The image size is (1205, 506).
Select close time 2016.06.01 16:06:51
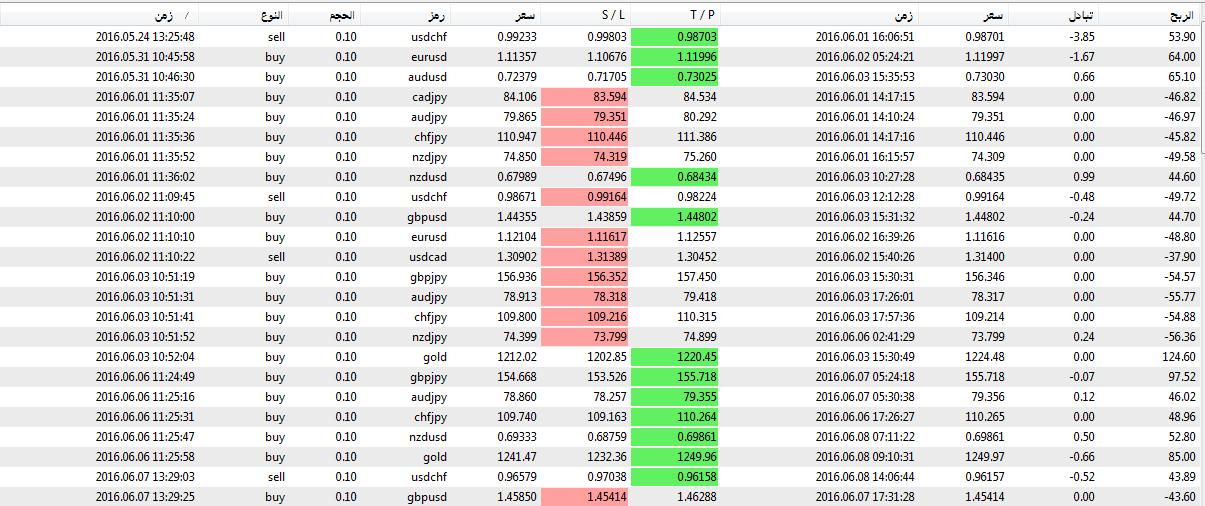pyautogui.click(x=866, y=37)
